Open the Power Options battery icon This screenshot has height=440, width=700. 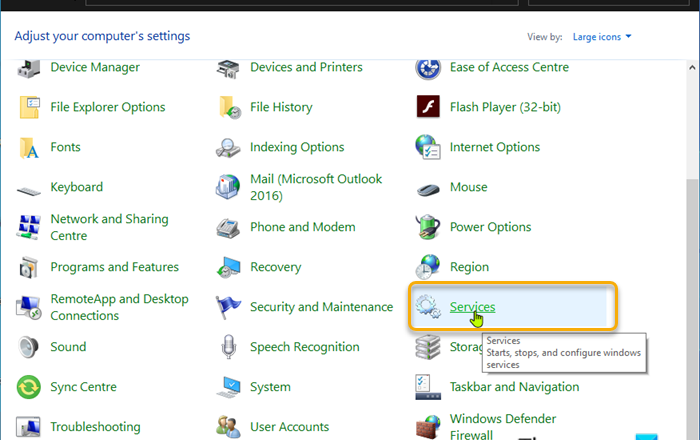click(x=428, y=227)
